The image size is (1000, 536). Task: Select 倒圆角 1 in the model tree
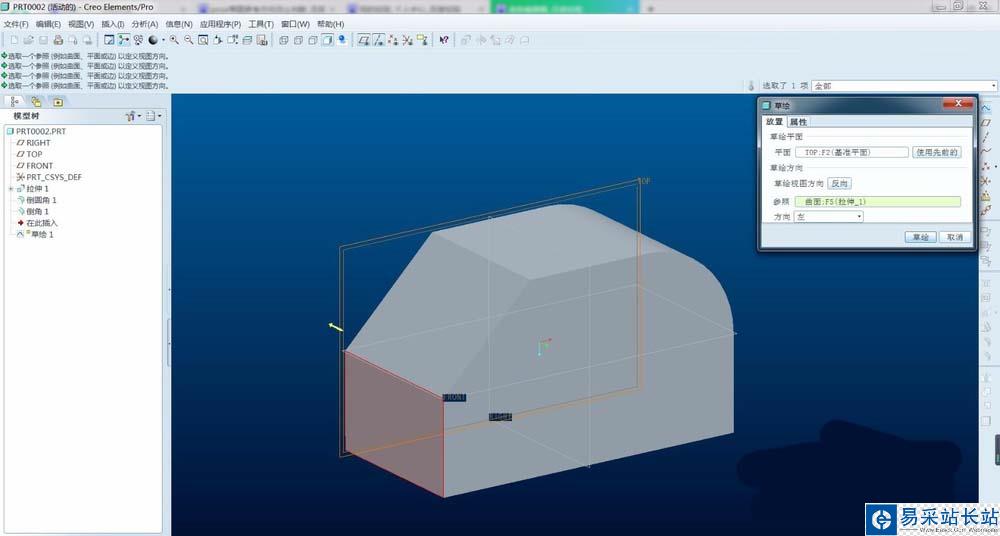[36, 200]
